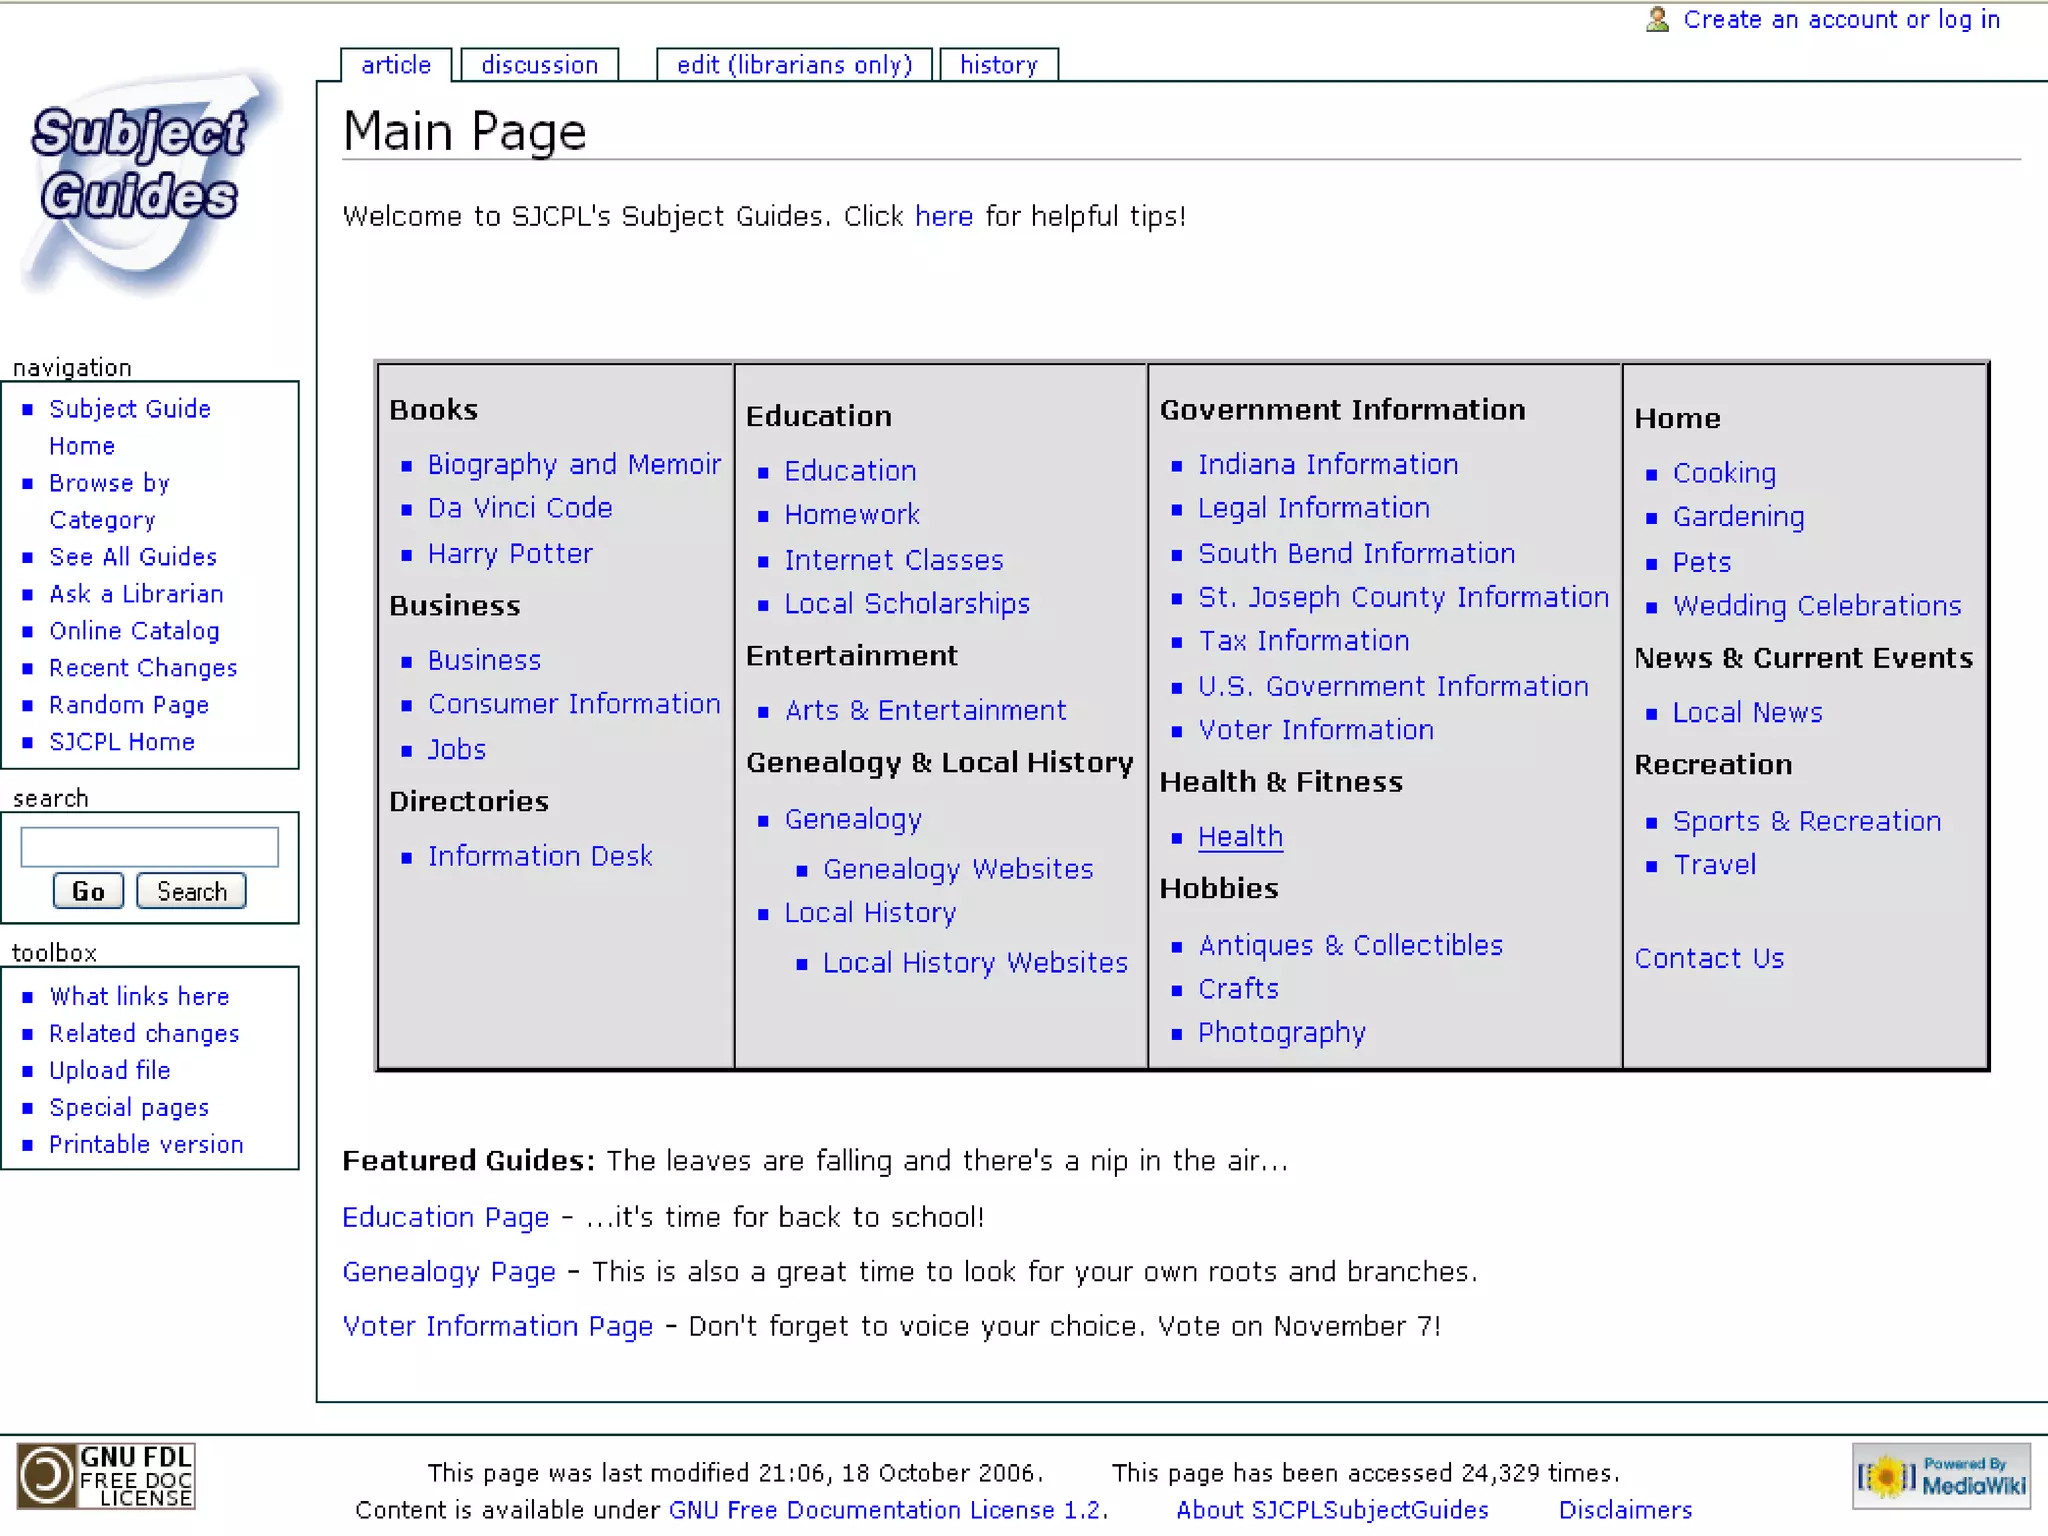Click Ask a Librarian in navigation
The image size is (2048, 1536).
click(136, 594)
